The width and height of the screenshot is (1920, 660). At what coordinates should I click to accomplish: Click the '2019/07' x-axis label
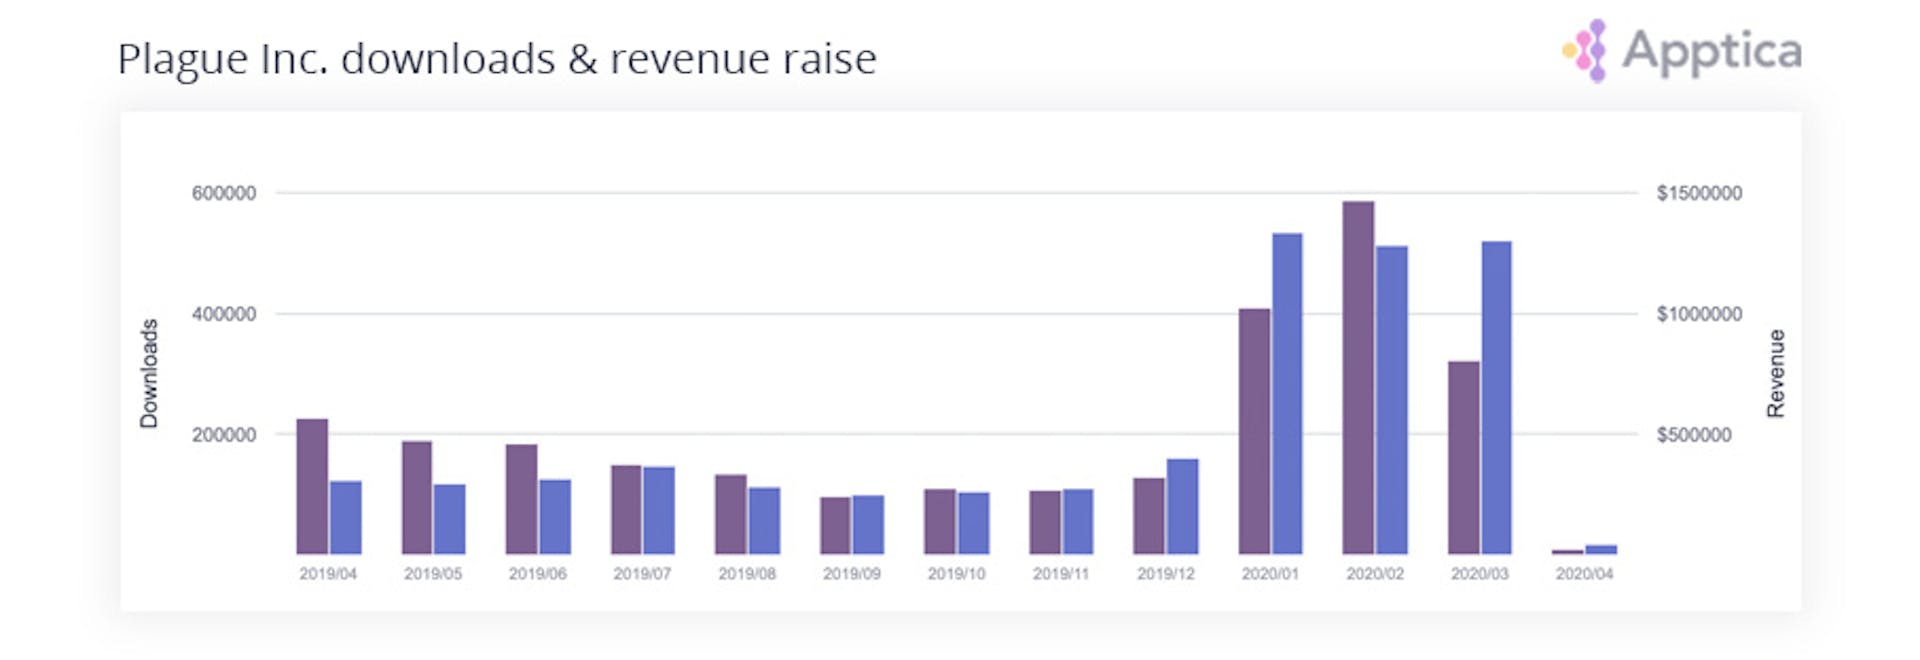click(x=642, y=574)
